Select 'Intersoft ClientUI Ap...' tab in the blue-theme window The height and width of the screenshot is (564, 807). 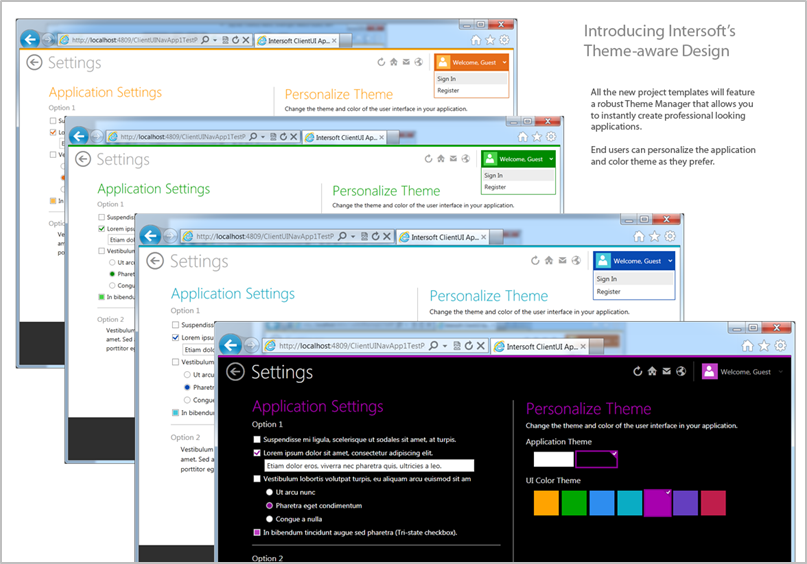click(442, 237)
